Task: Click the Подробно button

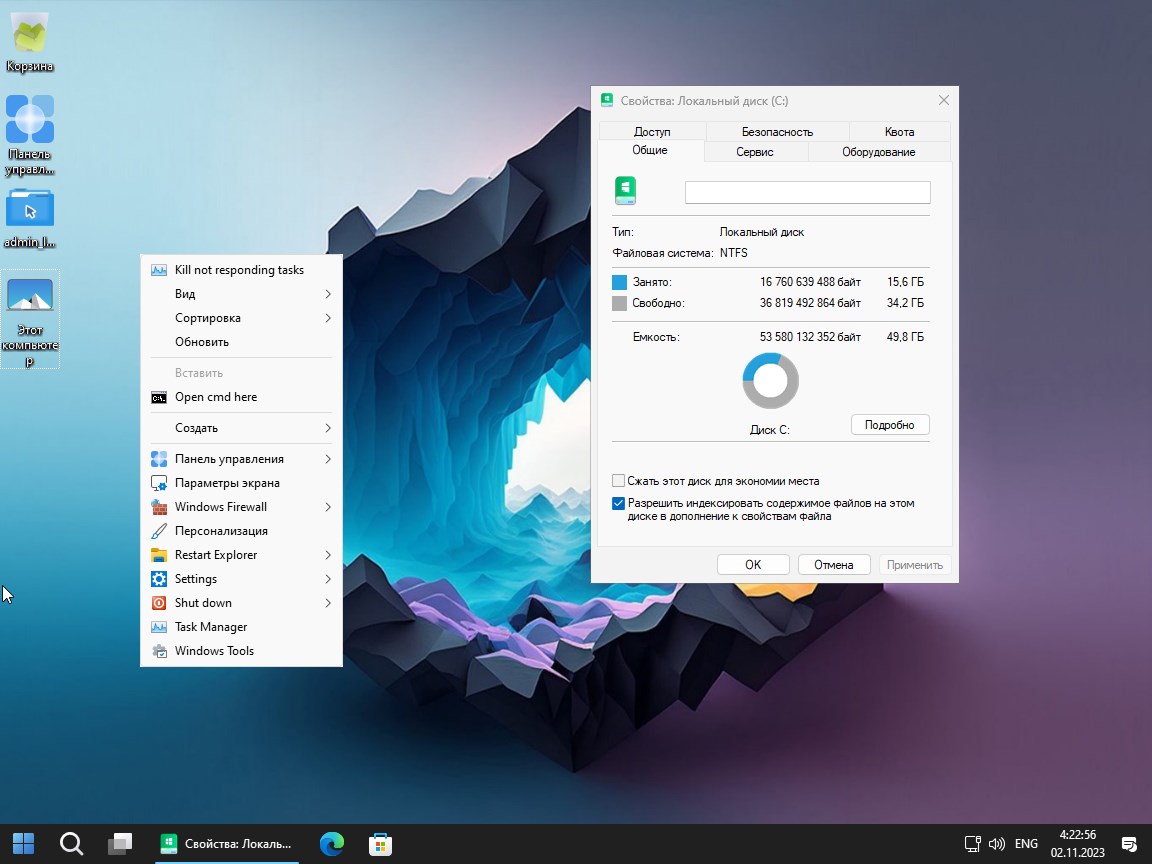Action: tap(890, 425)
